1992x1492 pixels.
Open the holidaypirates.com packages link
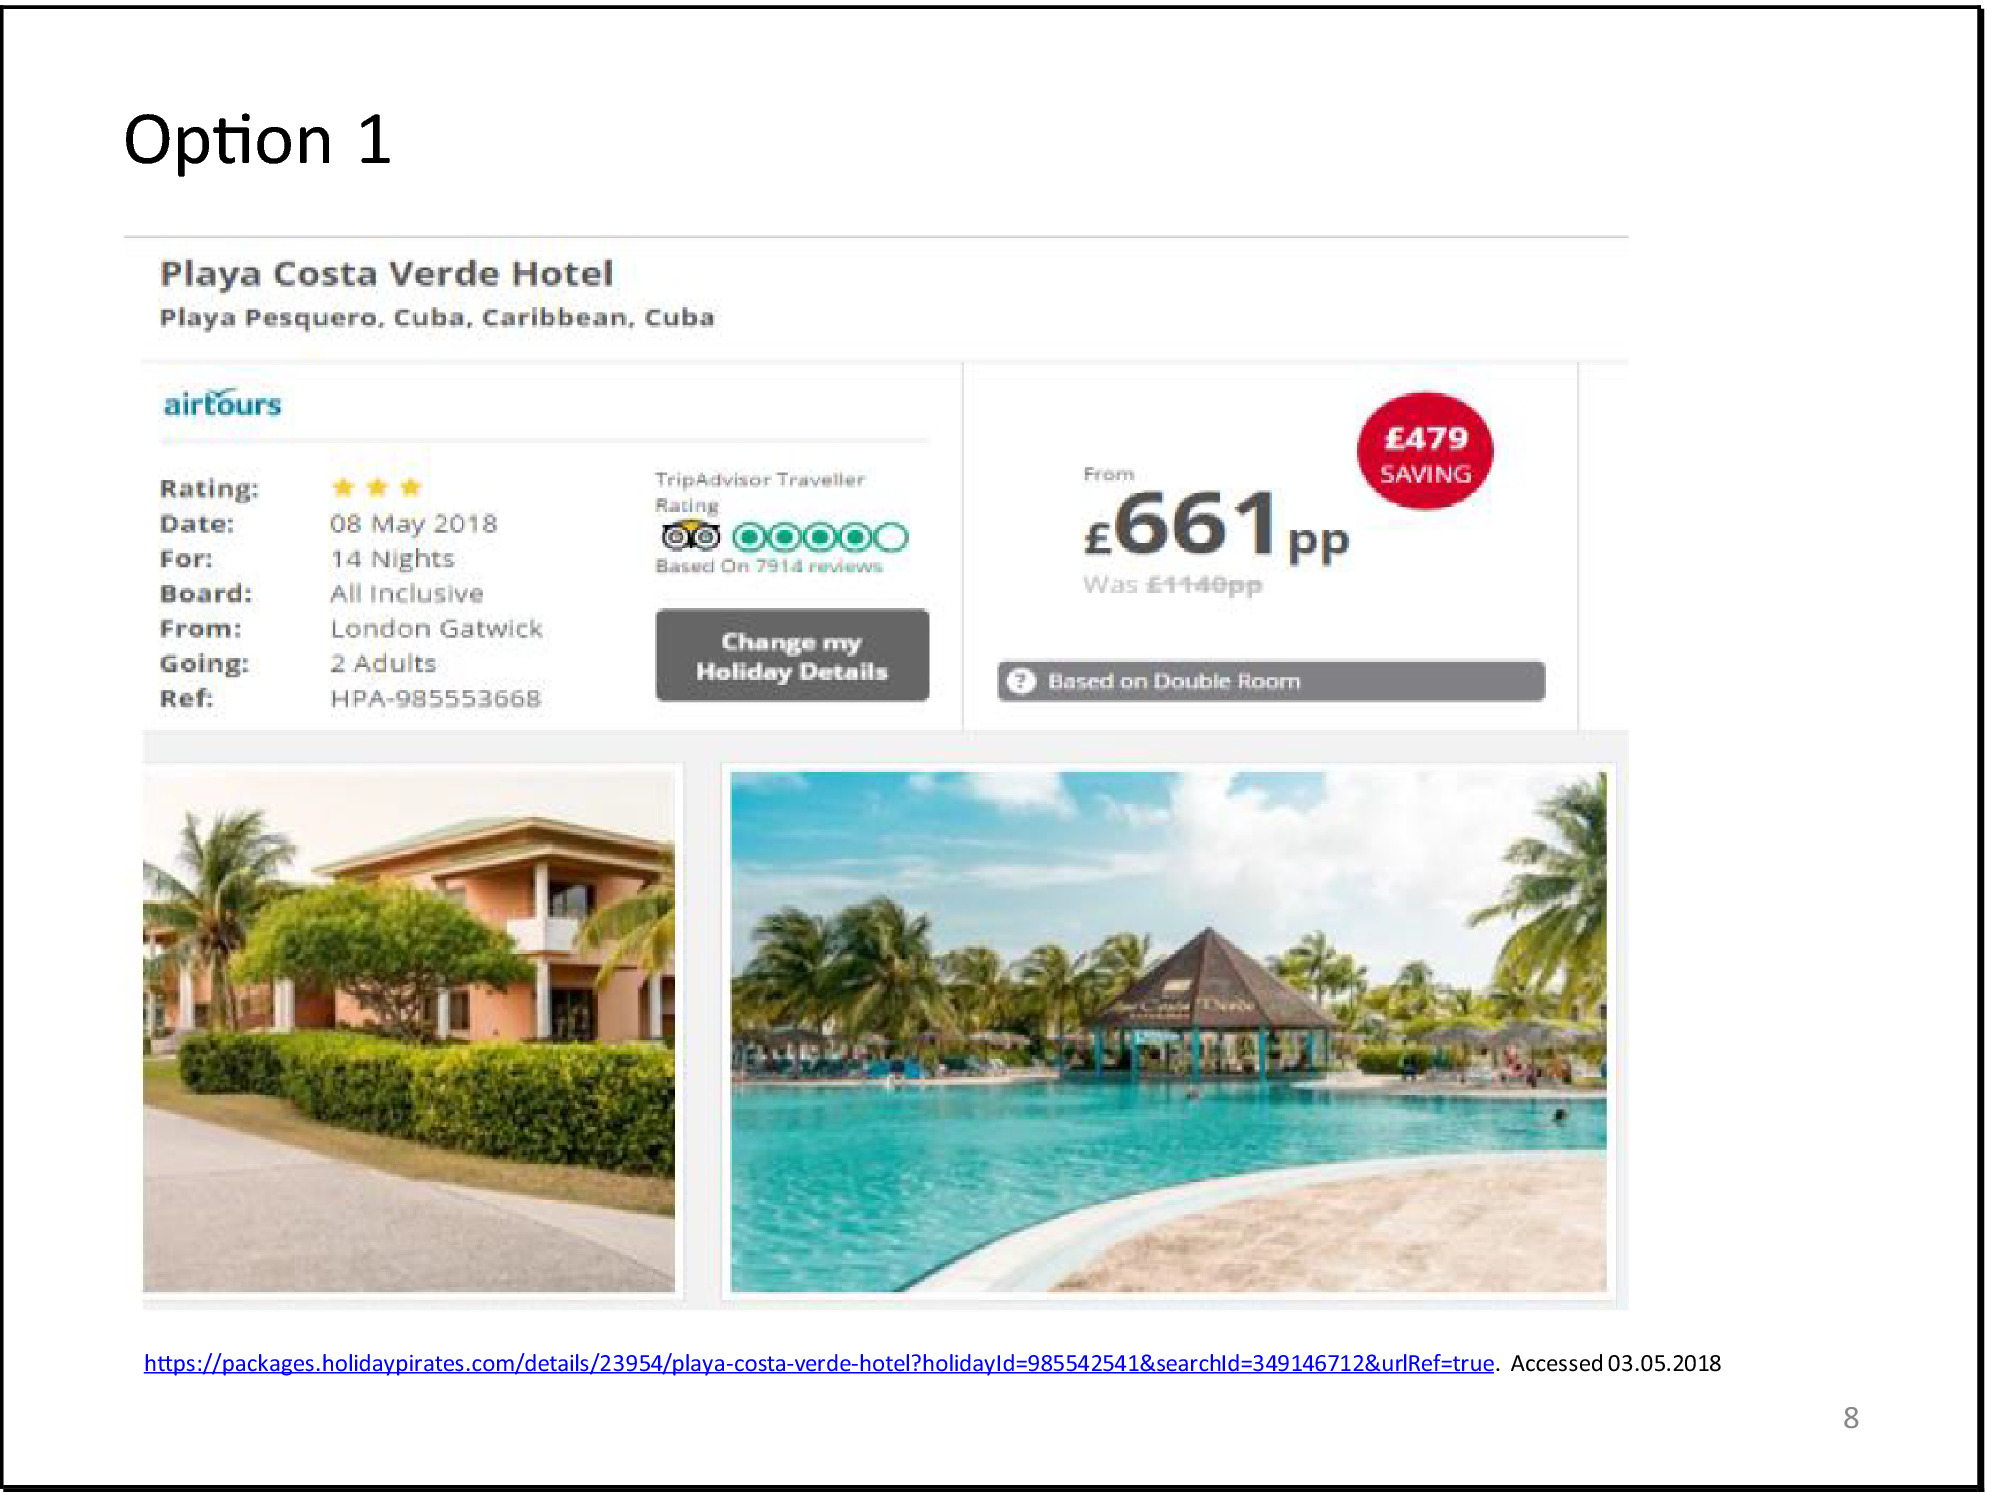(819, 1363)
